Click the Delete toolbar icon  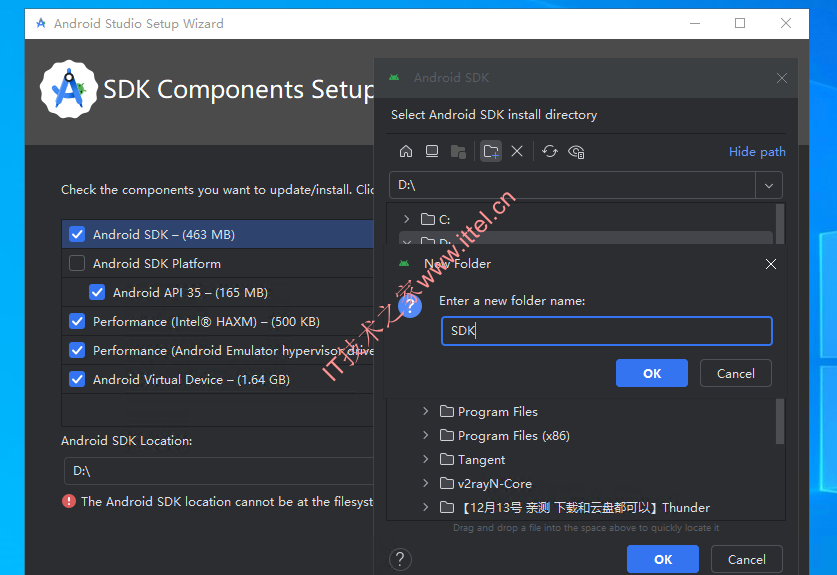click(517, 152)
